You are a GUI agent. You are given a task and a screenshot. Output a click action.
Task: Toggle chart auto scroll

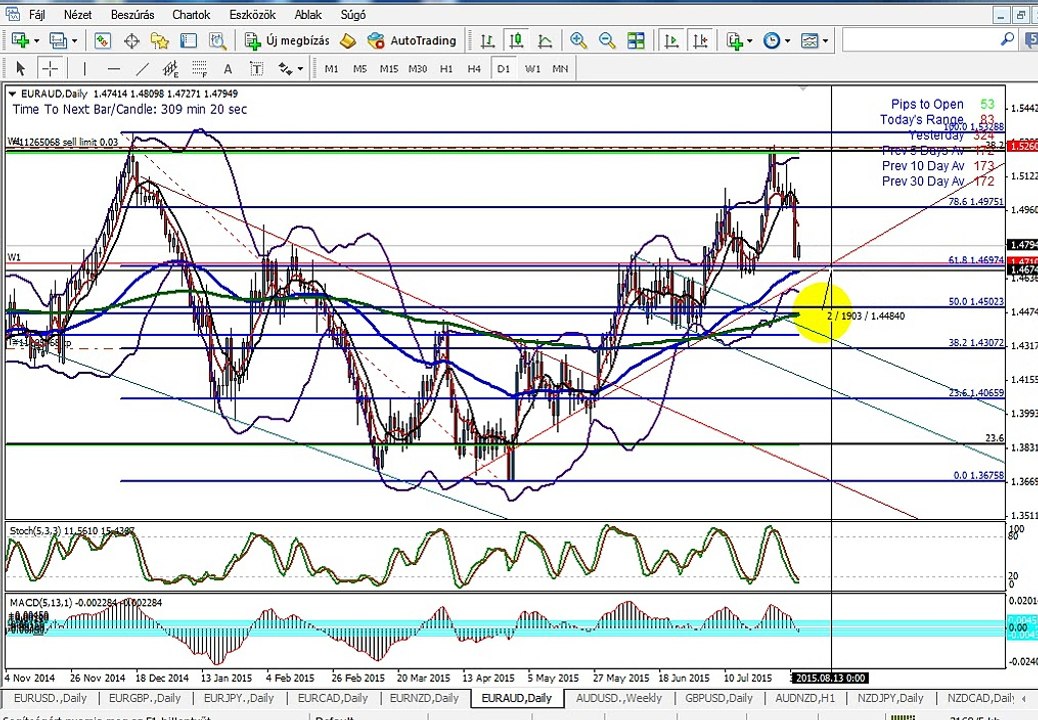671,41
